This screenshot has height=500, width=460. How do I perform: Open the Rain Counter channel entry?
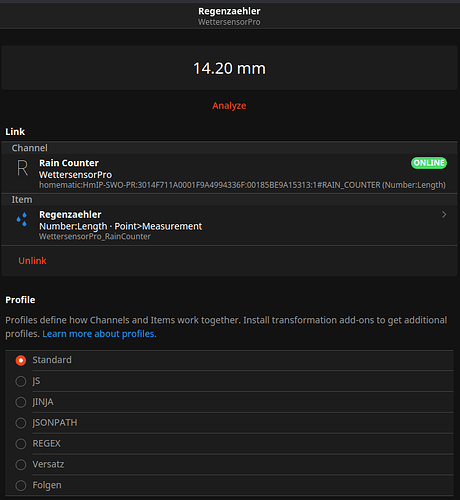click(229, 173)
